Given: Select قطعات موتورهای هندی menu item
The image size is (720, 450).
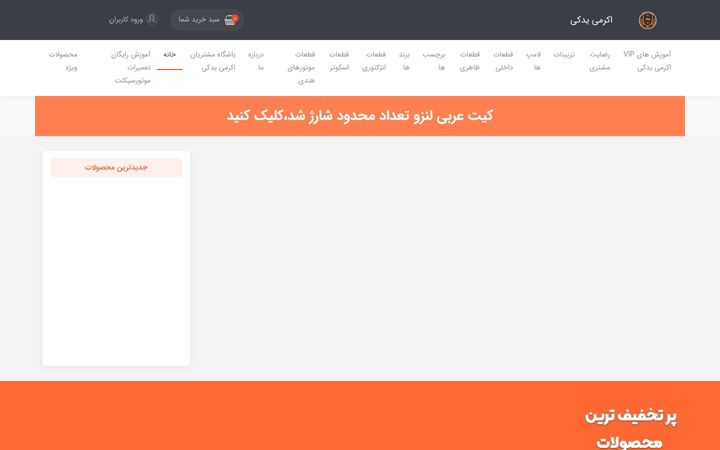Looking at the screenshot, I should coord(301,67).
